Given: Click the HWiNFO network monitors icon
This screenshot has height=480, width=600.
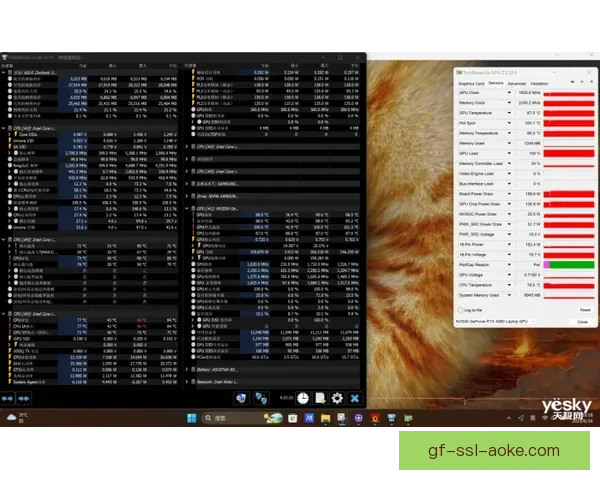Looking at the screenshot, I should click(x=260, y=398).
